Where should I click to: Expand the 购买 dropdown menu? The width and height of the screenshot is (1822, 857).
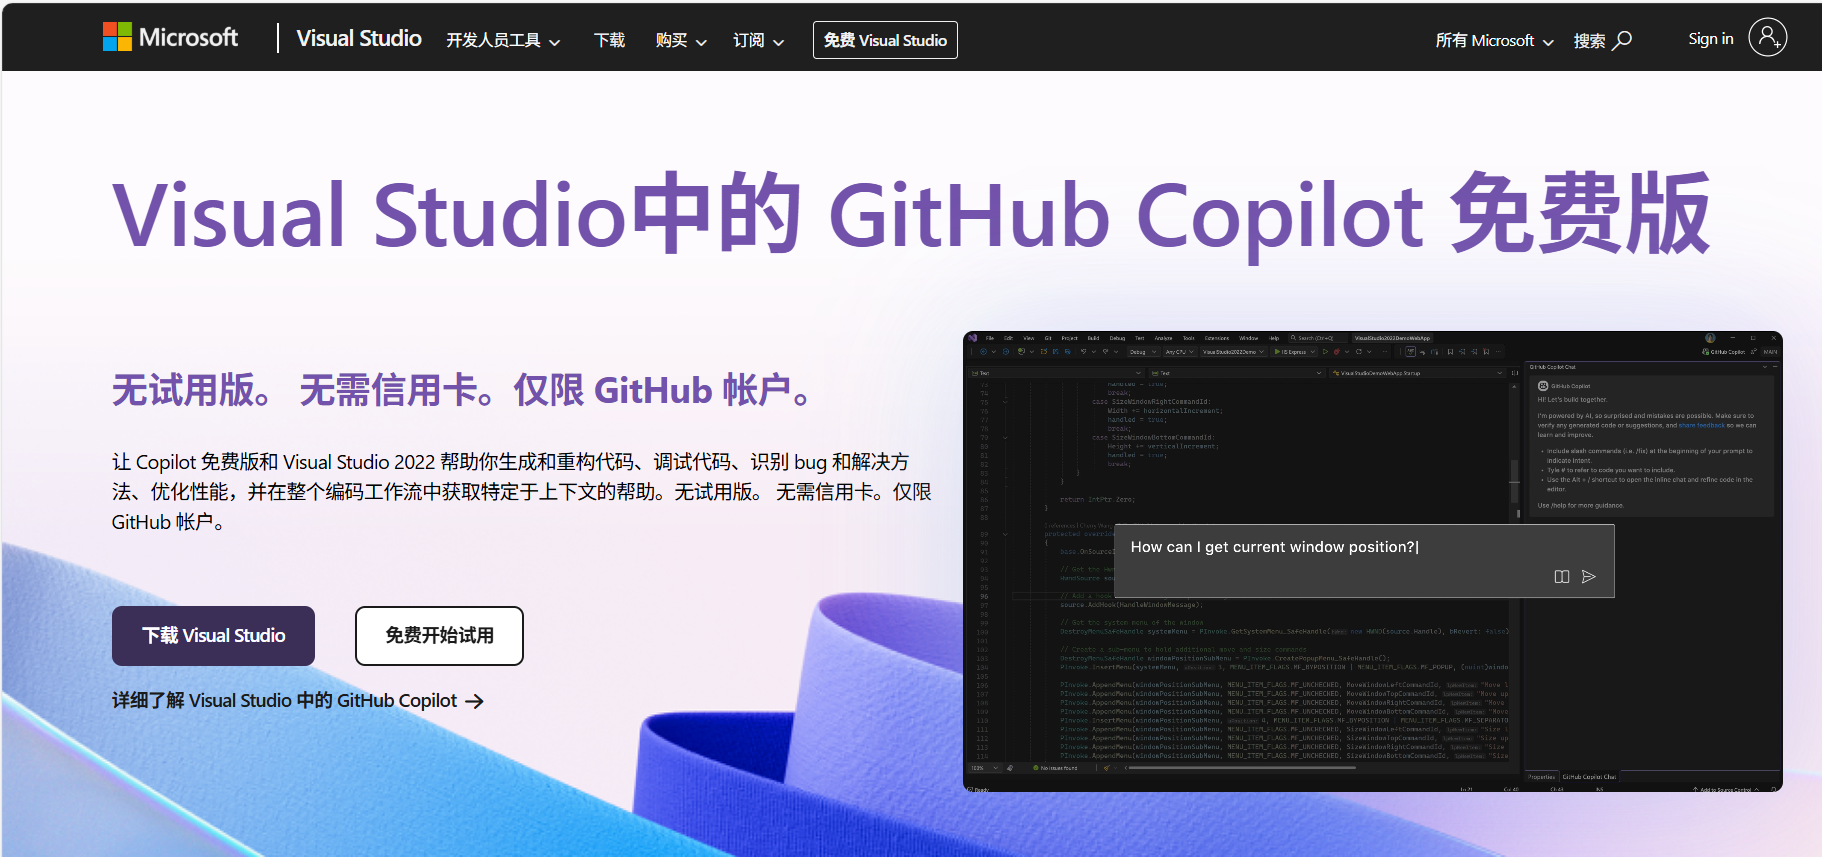[x=681, y=40]
